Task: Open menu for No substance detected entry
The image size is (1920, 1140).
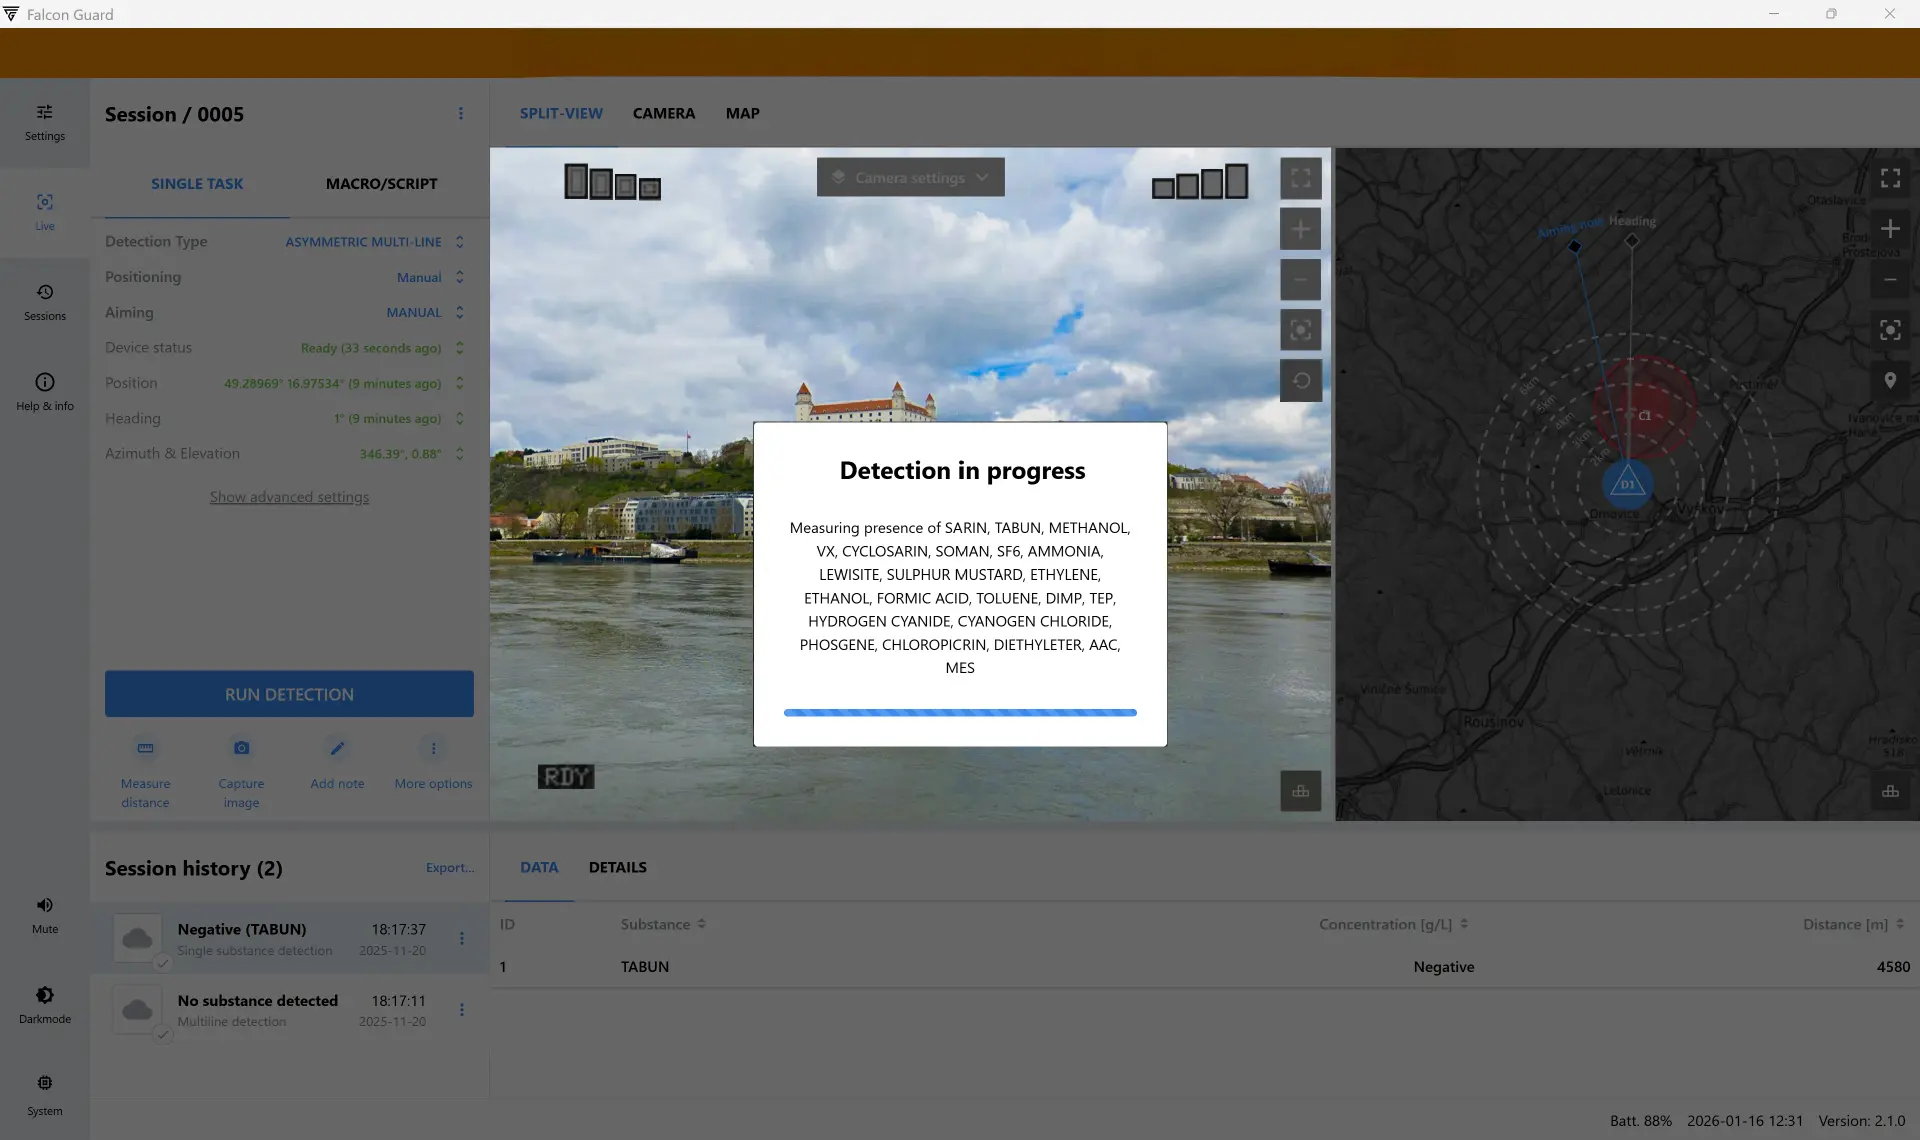Action: (x=461, y=1010)
